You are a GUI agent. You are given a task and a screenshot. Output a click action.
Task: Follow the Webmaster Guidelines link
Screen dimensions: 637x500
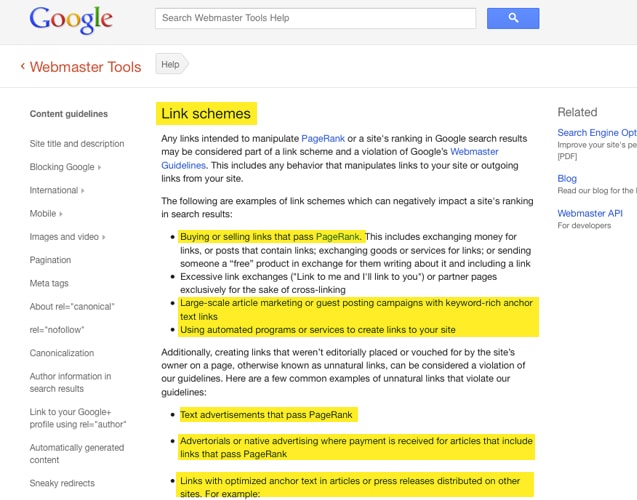tap(474, 152)
